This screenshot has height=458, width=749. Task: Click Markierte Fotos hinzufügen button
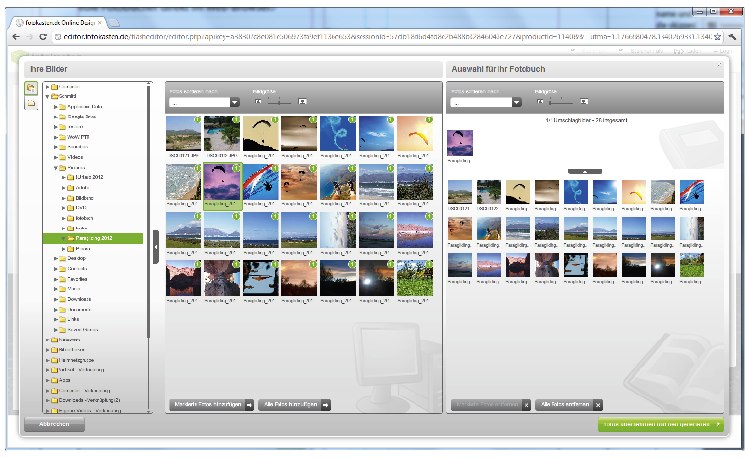(x=212, y=405)
